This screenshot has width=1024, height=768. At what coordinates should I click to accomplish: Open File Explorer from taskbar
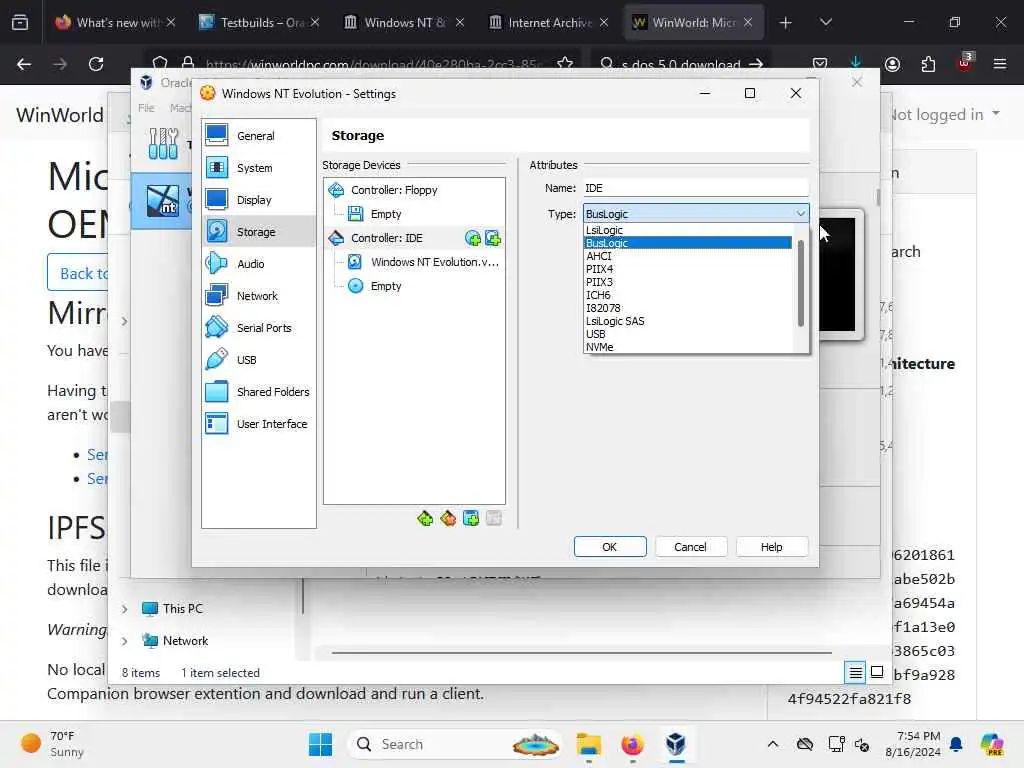point(588,744)
